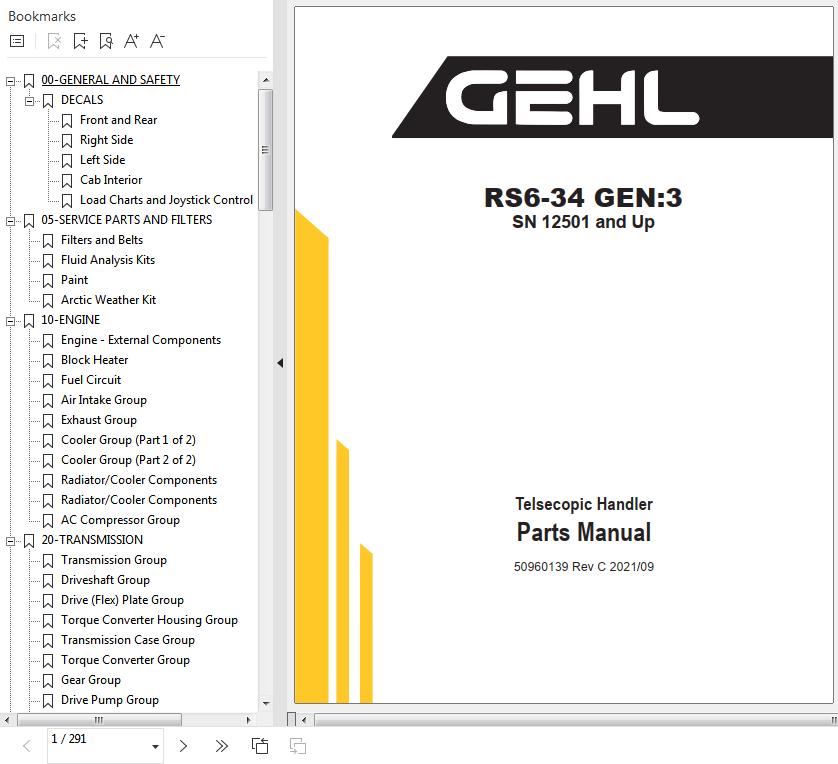Click bookmarks horizontal scroll left arrow
Viewport: 838px width, 764px height.
7,720
